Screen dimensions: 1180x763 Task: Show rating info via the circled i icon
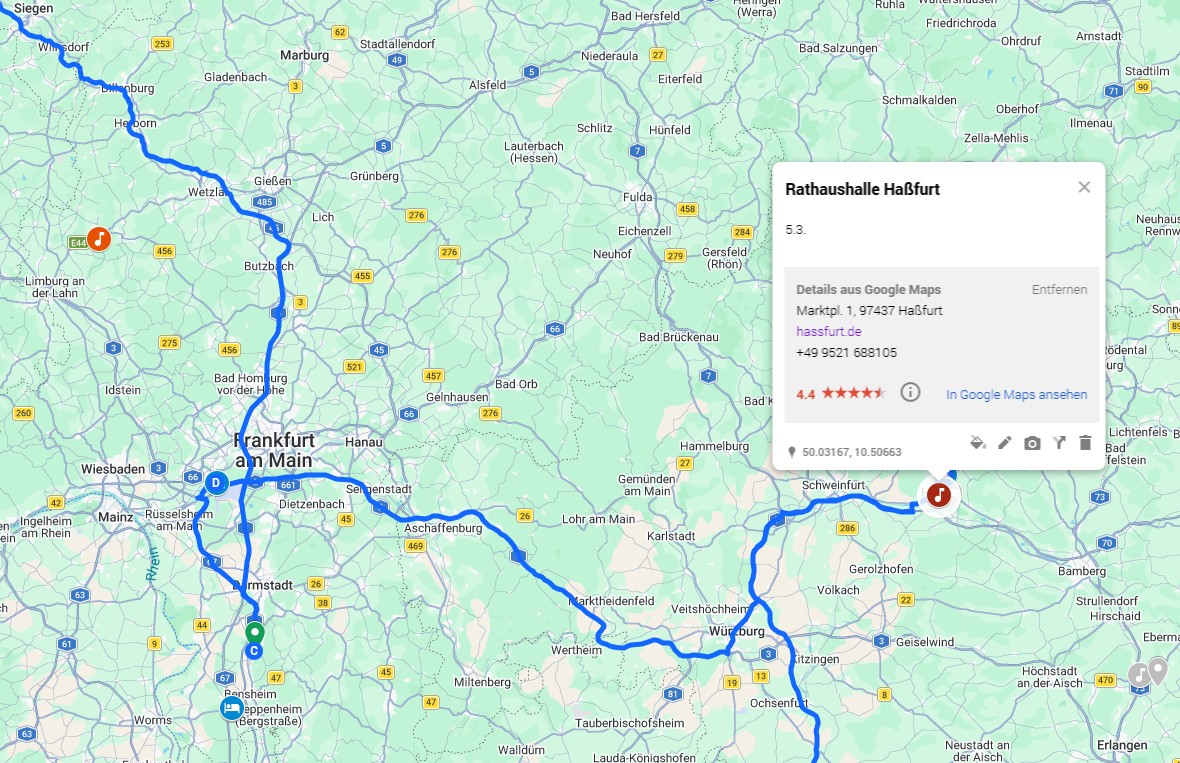click(910, 392)
